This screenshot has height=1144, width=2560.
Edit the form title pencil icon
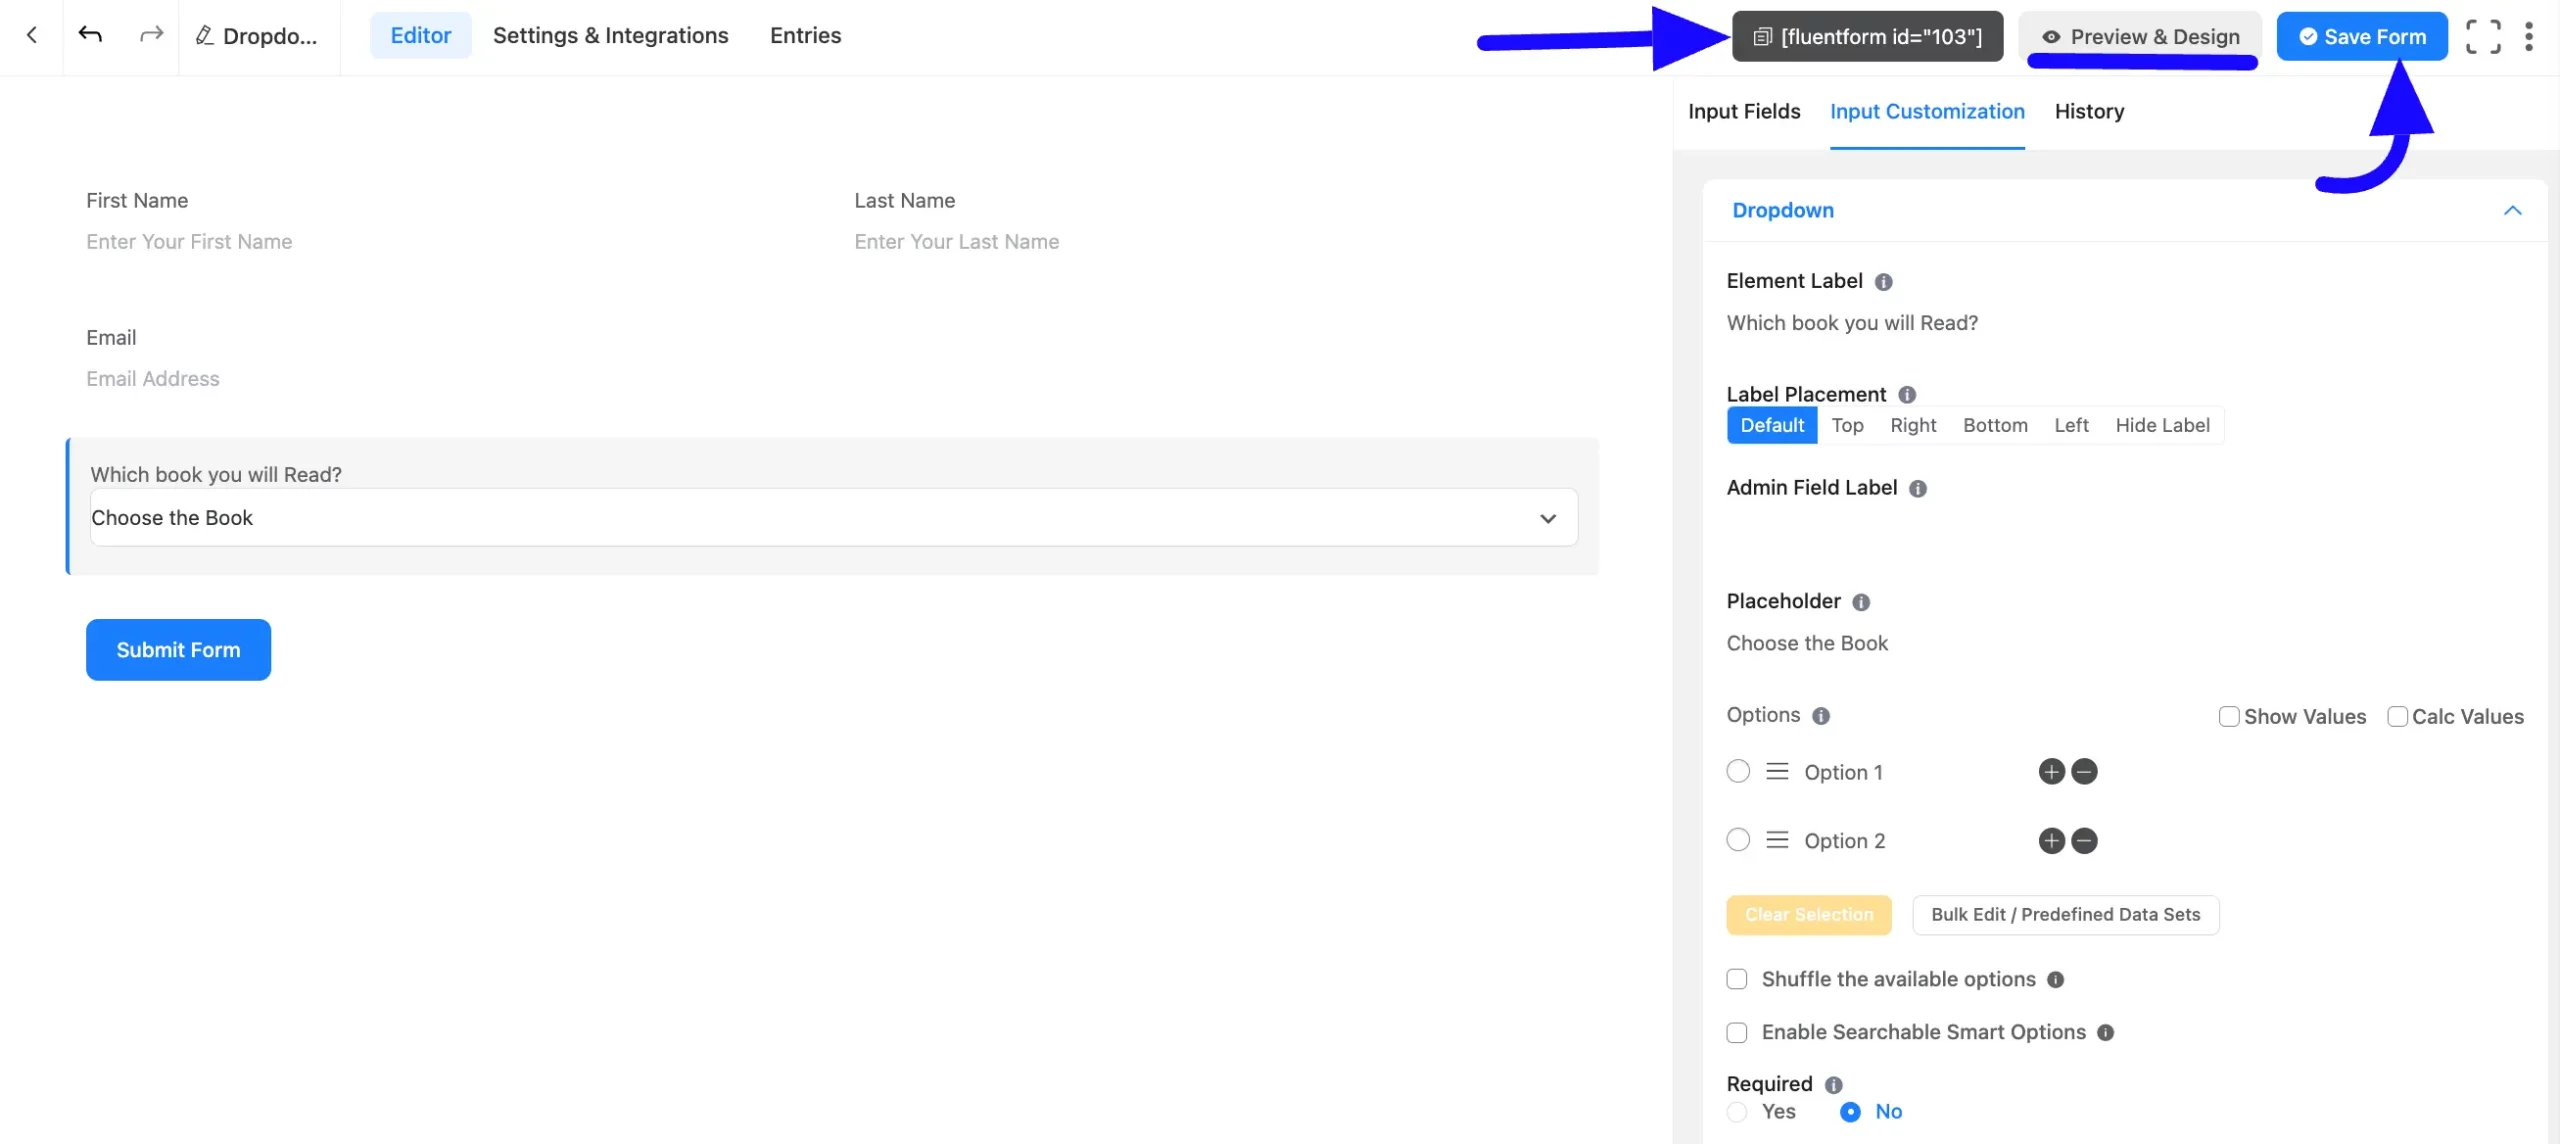point(204,36)
